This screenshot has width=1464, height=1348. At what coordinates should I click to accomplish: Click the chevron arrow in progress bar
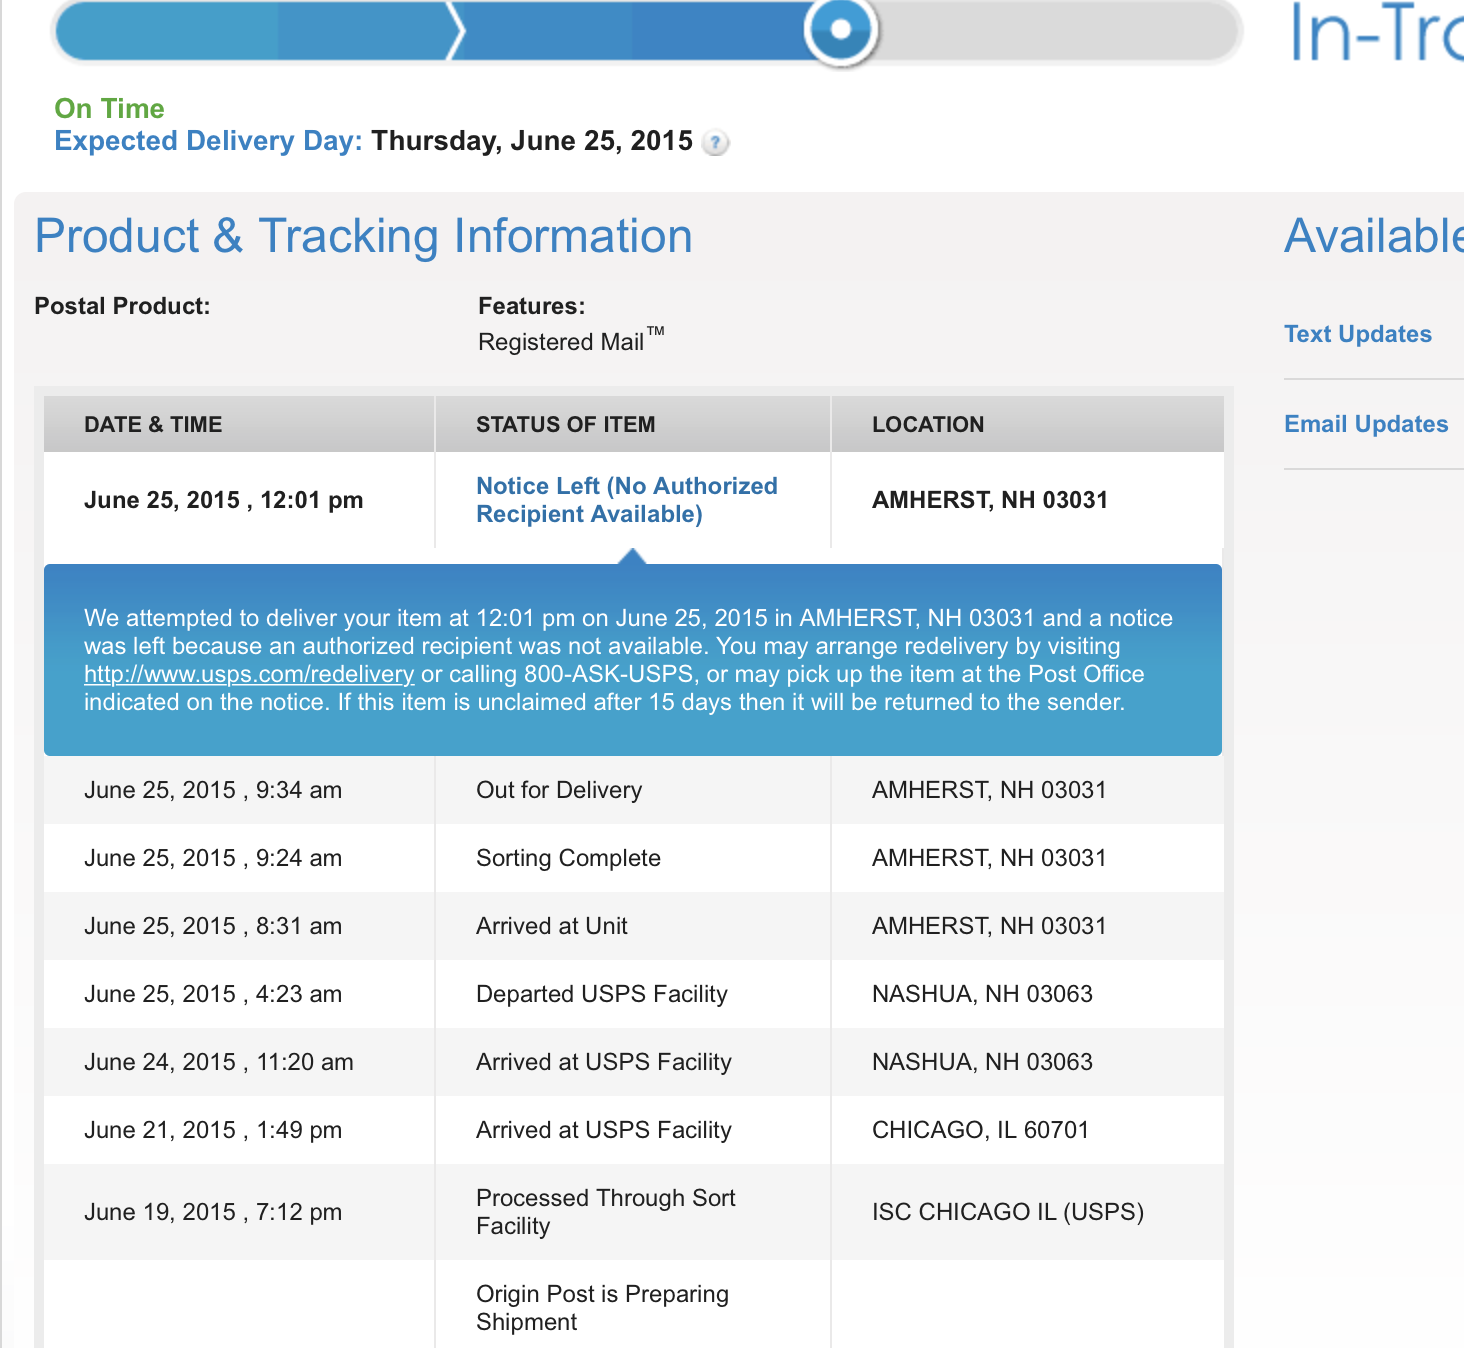(456, 30)
